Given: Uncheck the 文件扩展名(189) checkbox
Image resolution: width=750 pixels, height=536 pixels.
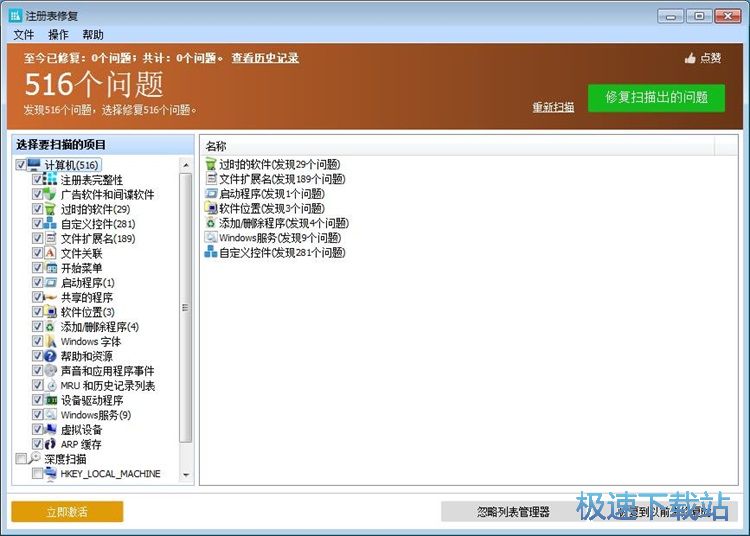Looking at the screenshot, I should click(37, 238).
